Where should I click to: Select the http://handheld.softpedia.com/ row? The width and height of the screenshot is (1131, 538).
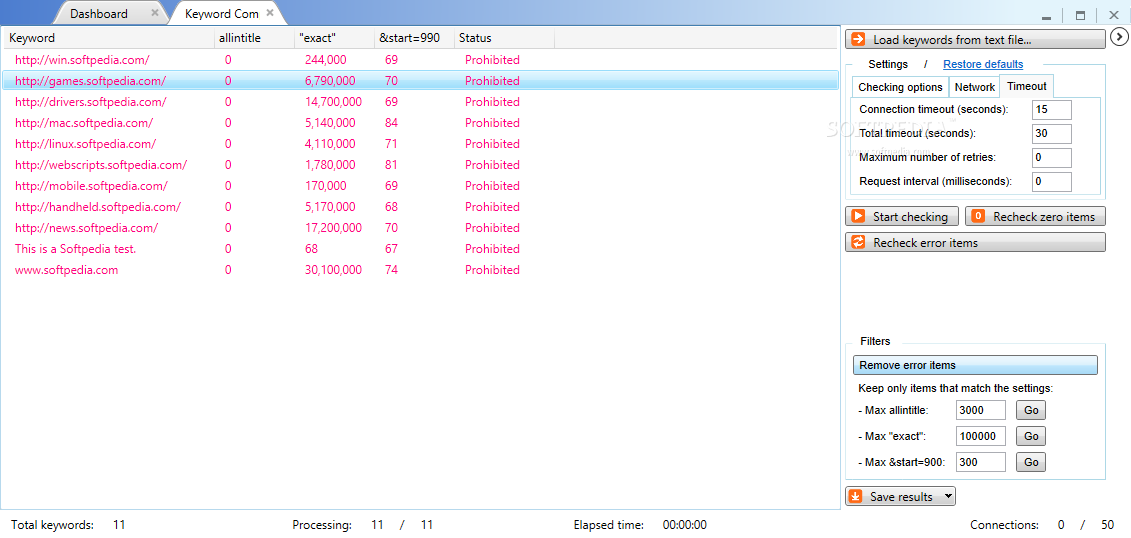[x=421, y=207]
